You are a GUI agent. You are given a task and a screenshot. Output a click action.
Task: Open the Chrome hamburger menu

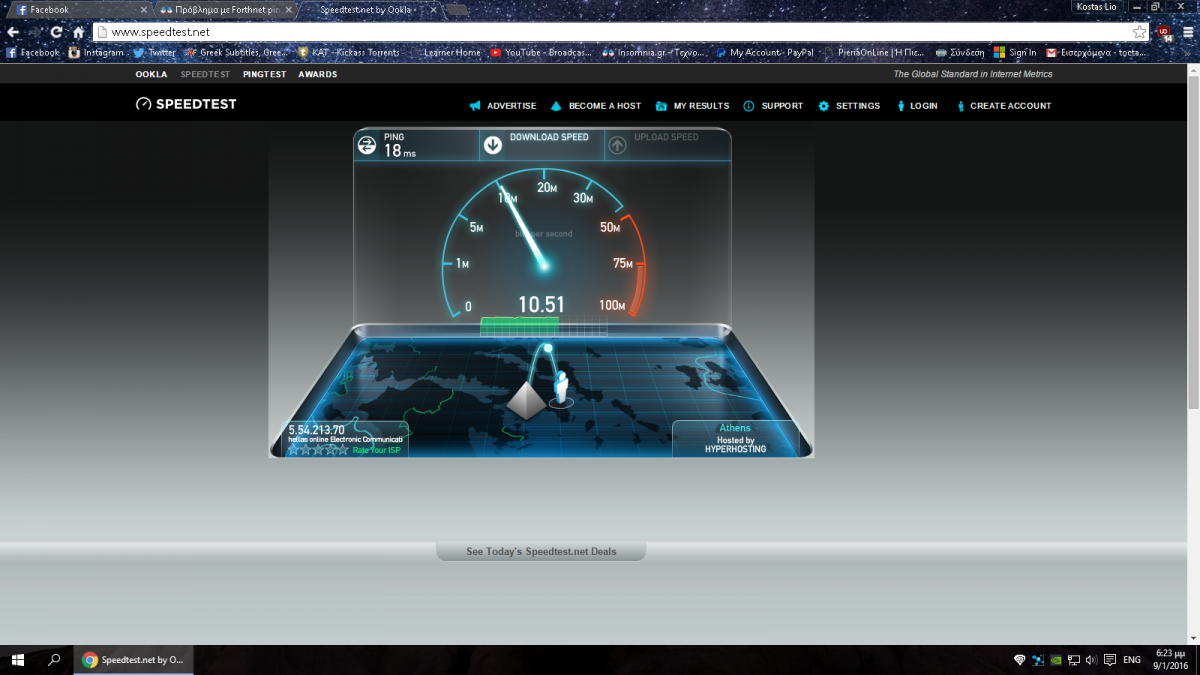[1187, 32]
